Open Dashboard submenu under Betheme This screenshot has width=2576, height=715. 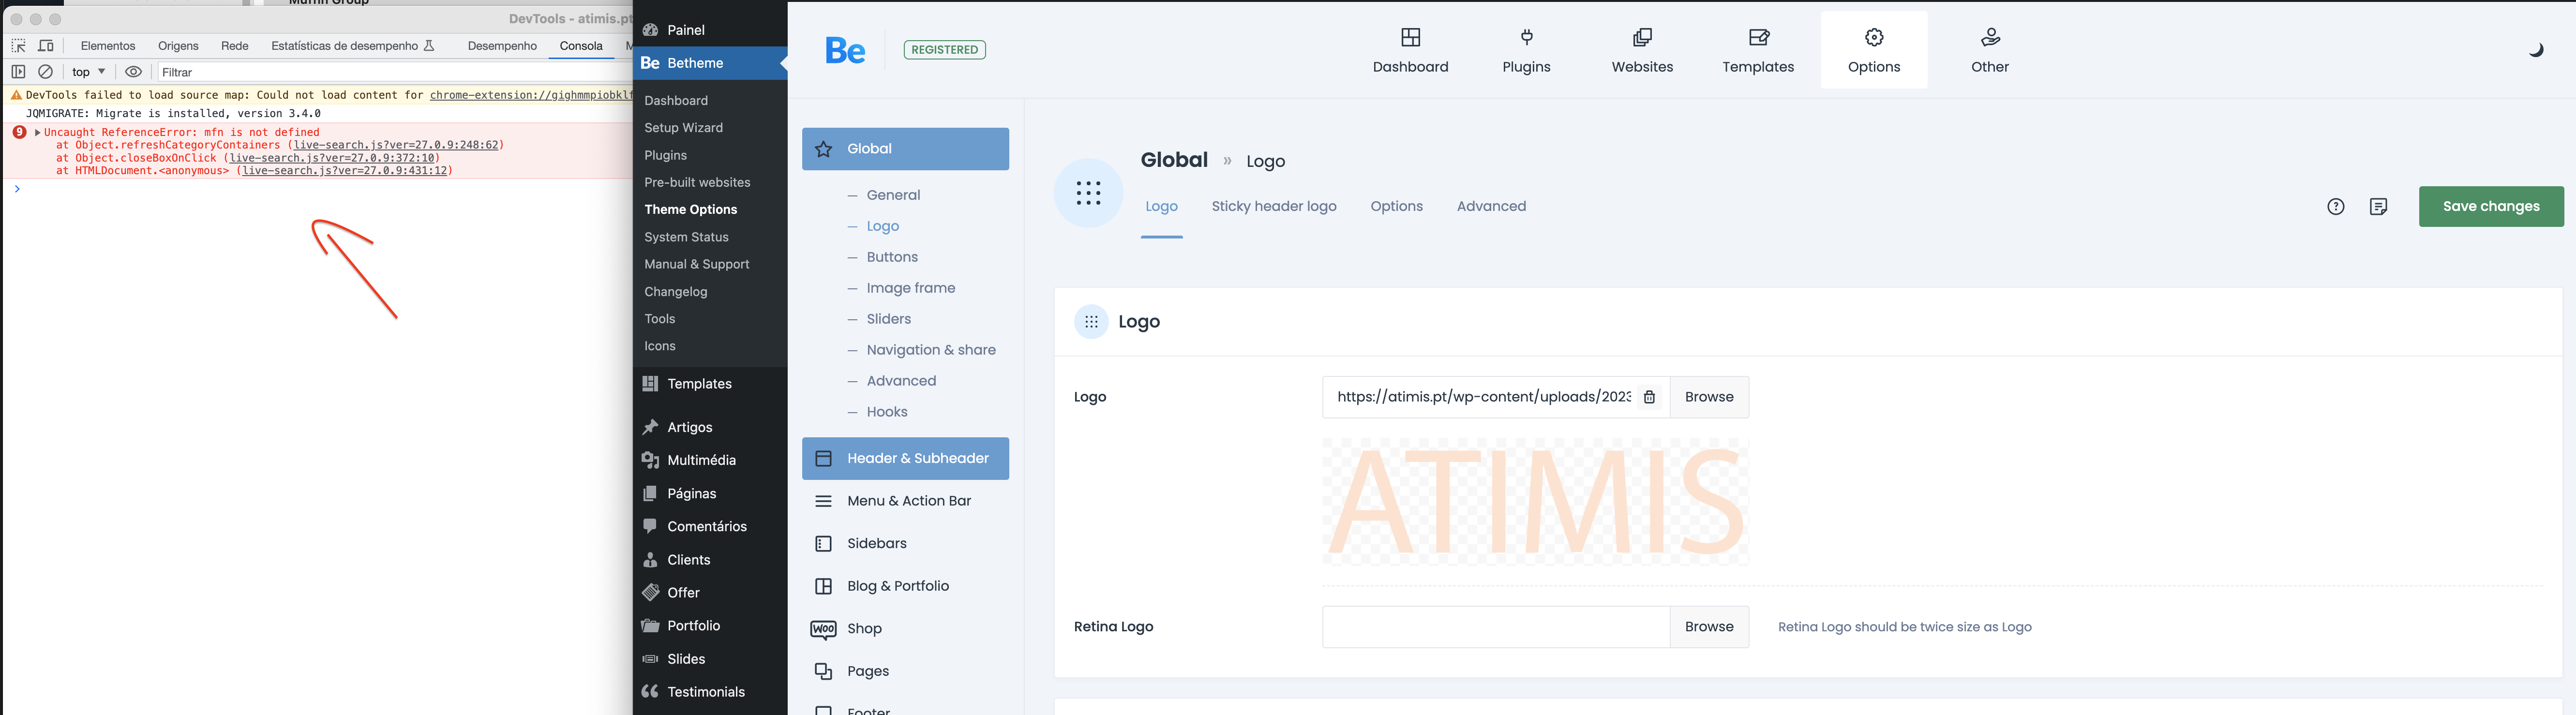coord(676,101)
